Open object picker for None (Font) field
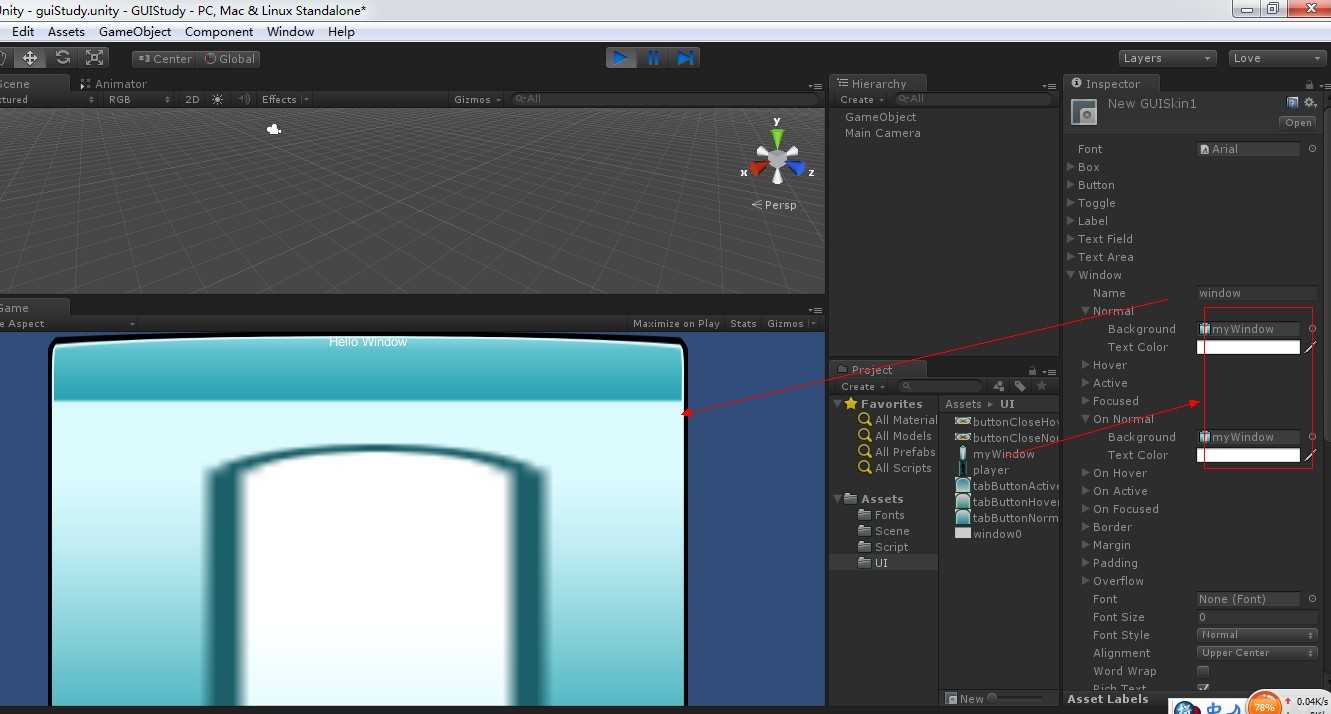The height and width of the screenshot is (714, 1331). point(1312,599)
